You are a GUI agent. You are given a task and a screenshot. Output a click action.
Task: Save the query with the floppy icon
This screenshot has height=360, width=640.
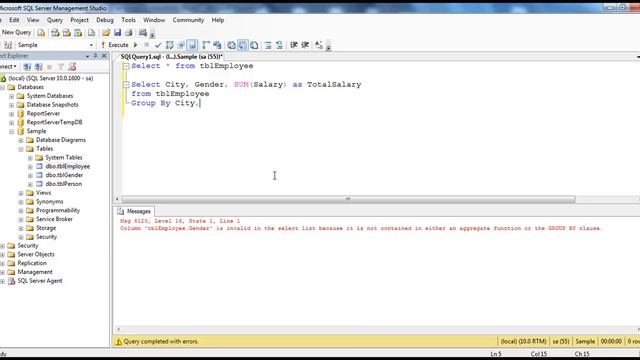118,33
